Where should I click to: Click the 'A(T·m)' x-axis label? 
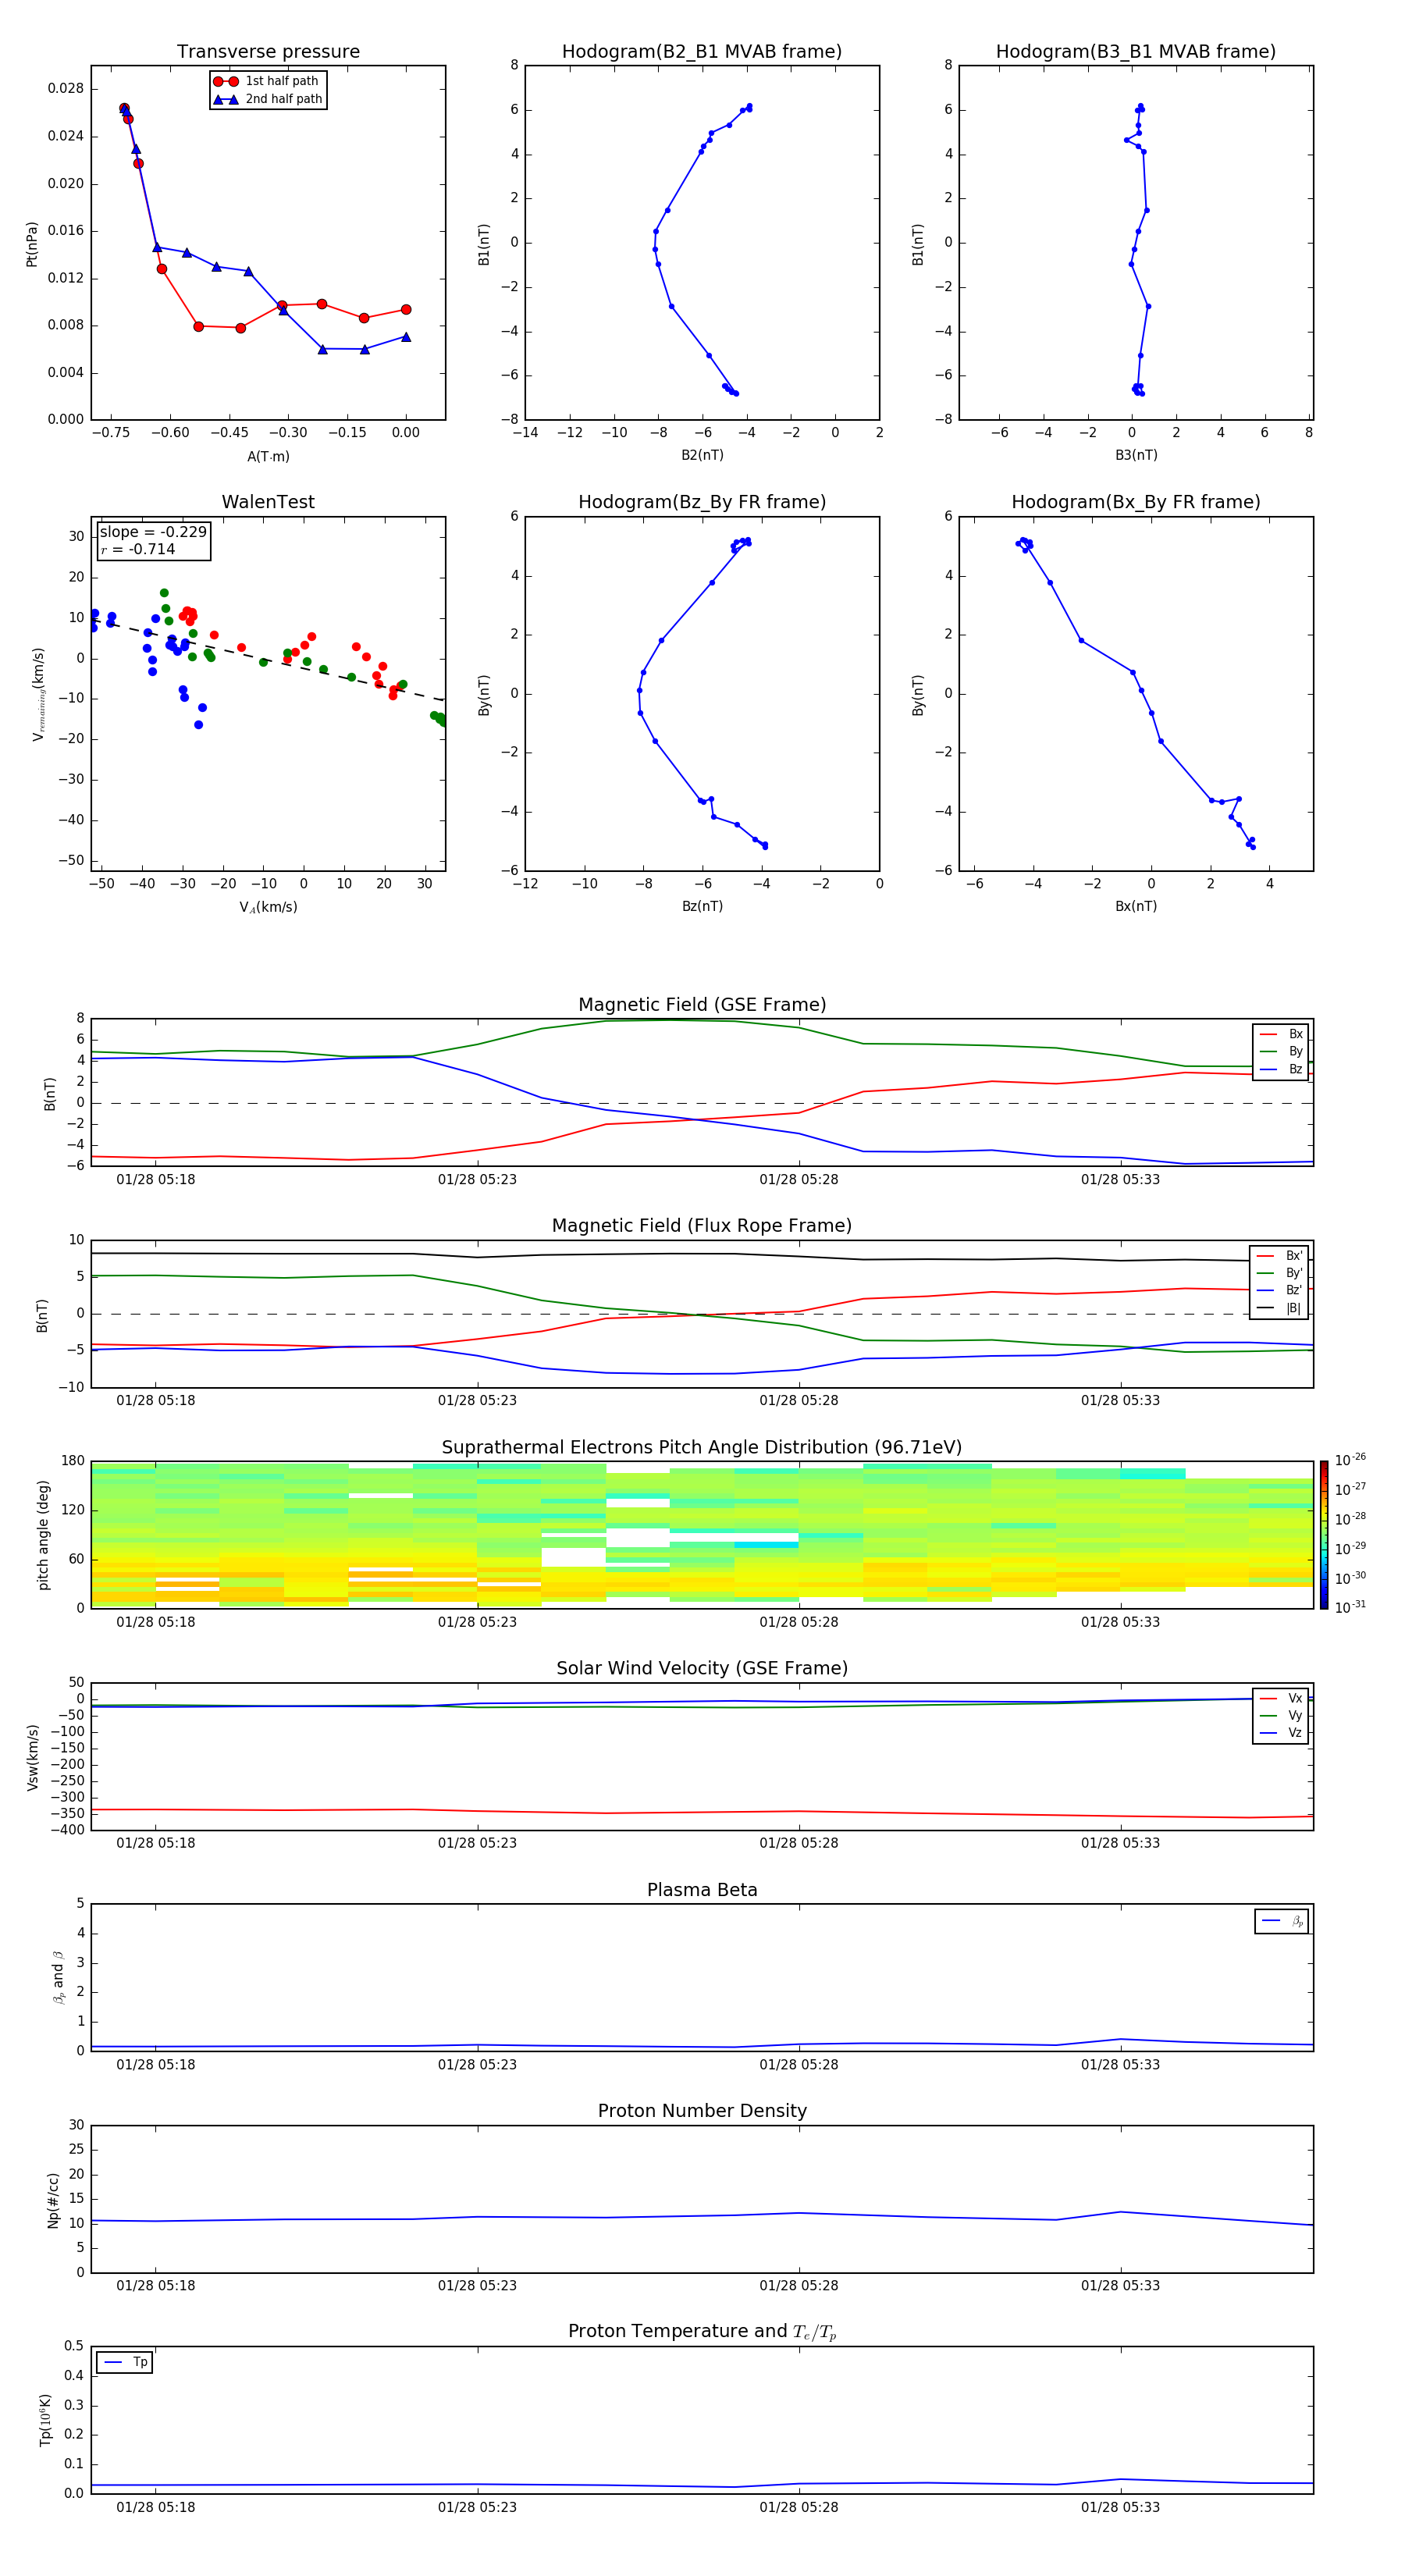tap(268, 457)
